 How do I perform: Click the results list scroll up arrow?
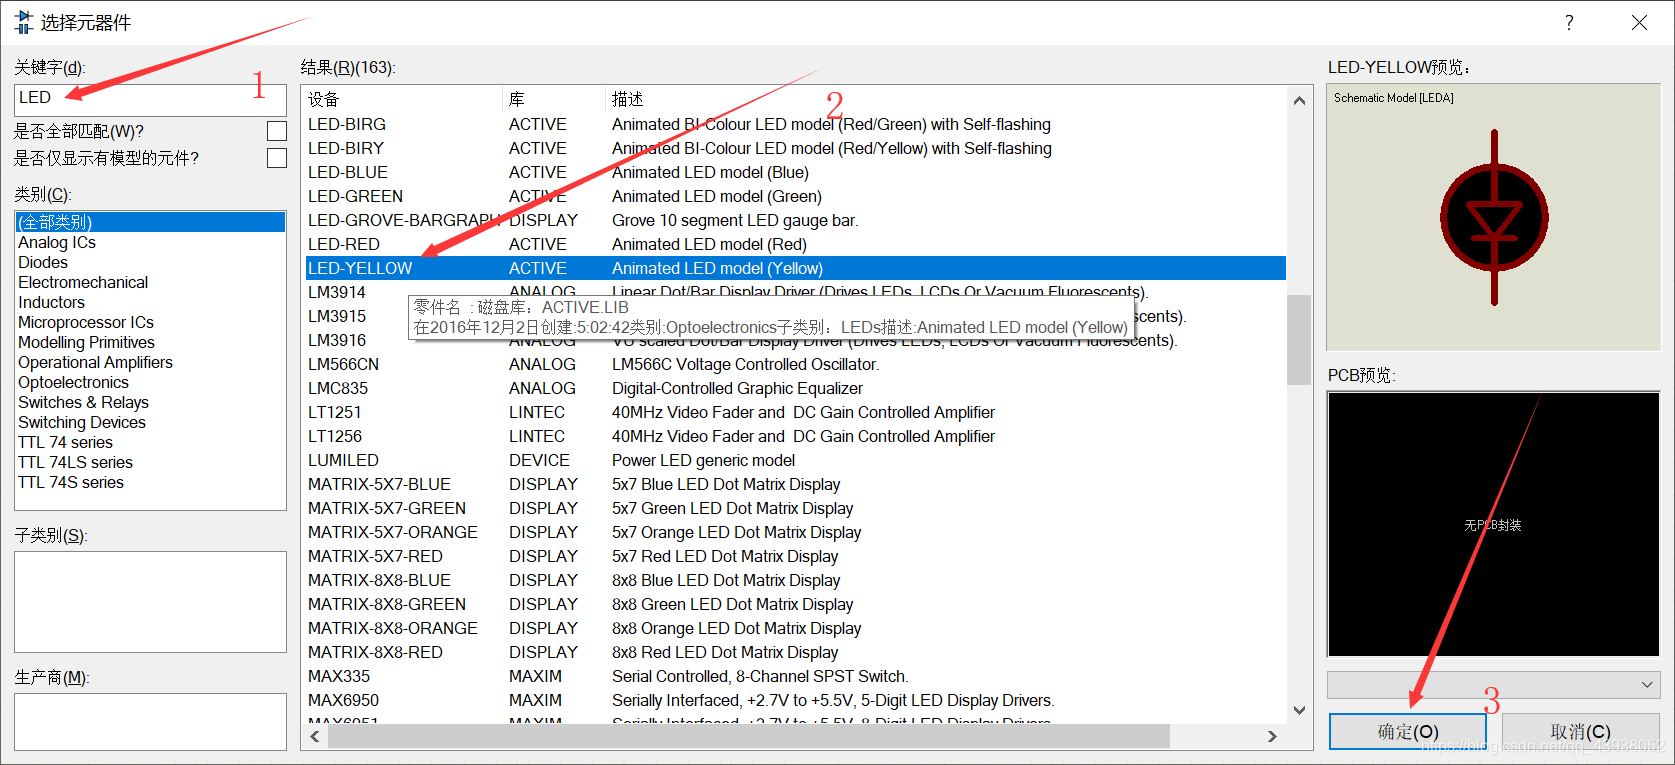click(1299, 100)
